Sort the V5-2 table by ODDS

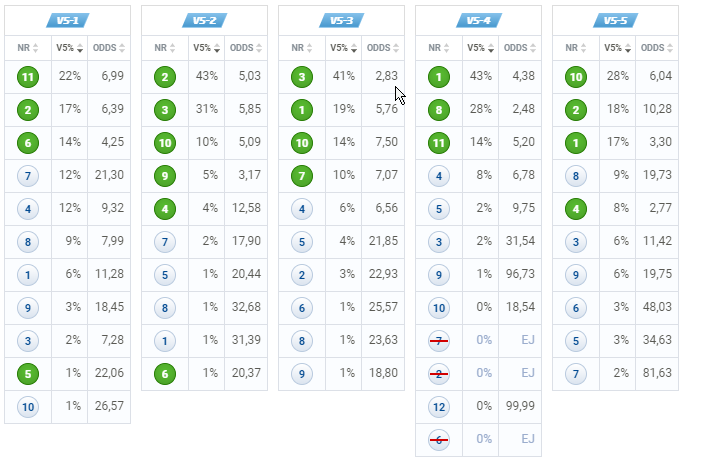coord(246,48)
